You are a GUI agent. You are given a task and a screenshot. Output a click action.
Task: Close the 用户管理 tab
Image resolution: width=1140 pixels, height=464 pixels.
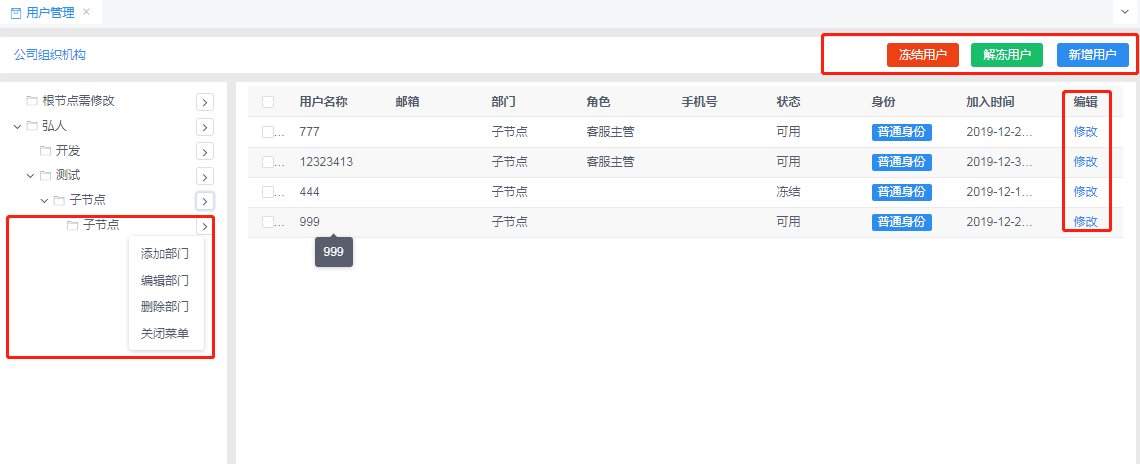pyautogui.click(x=87, y=12)
